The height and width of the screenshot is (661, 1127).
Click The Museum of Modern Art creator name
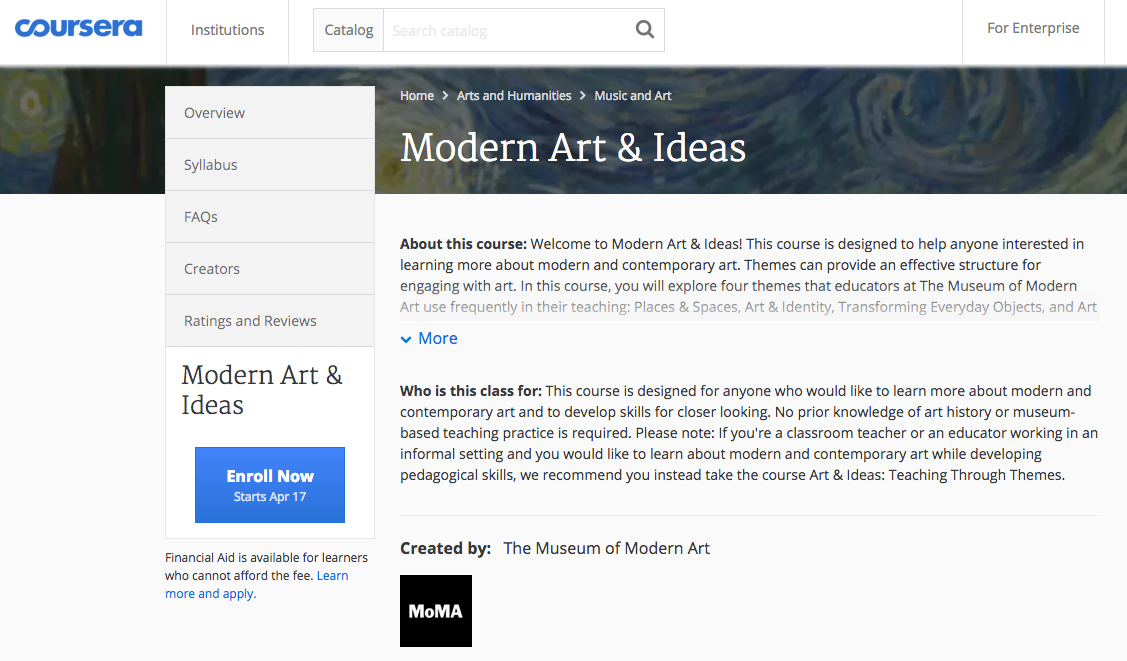(607, 548)
